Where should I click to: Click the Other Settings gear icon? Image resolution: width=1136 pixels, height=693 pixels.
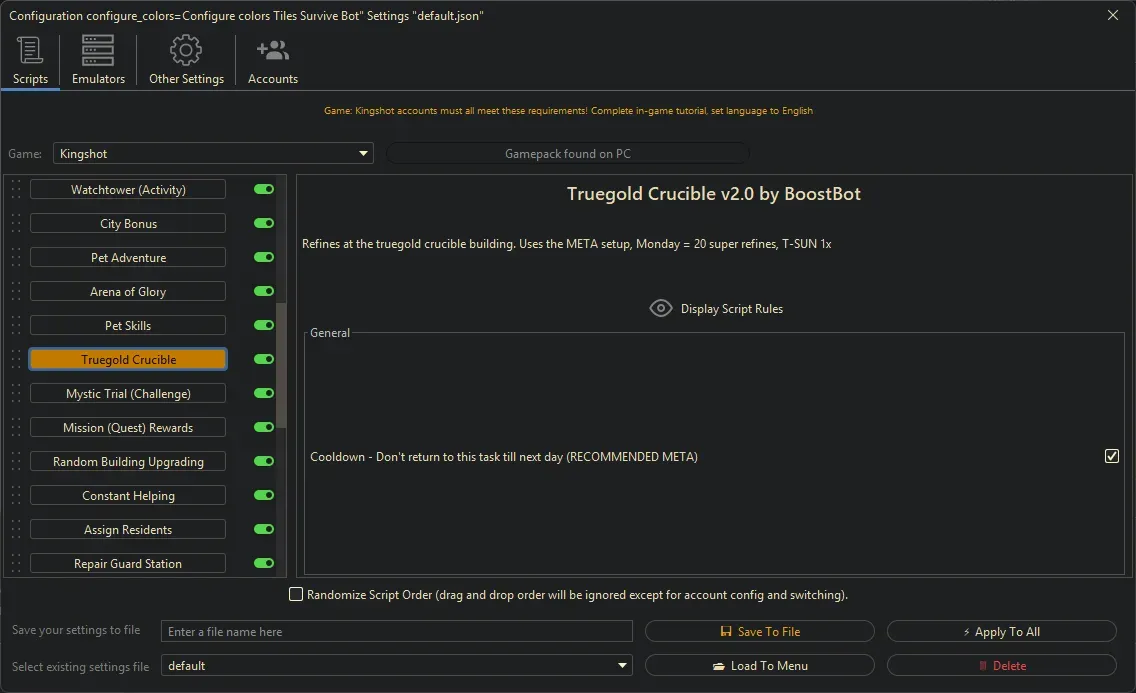click(x=185, y=49)
